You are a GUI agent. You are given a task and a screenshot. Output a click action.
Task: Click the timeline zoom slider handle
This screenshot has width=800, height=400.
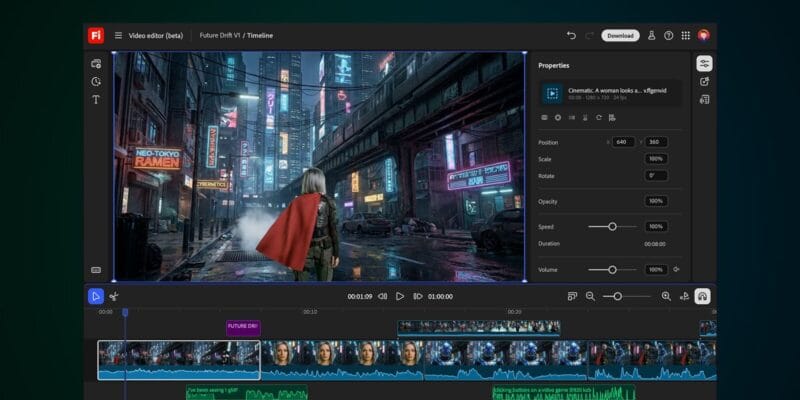pyautogui.click(x=617, y=296)
